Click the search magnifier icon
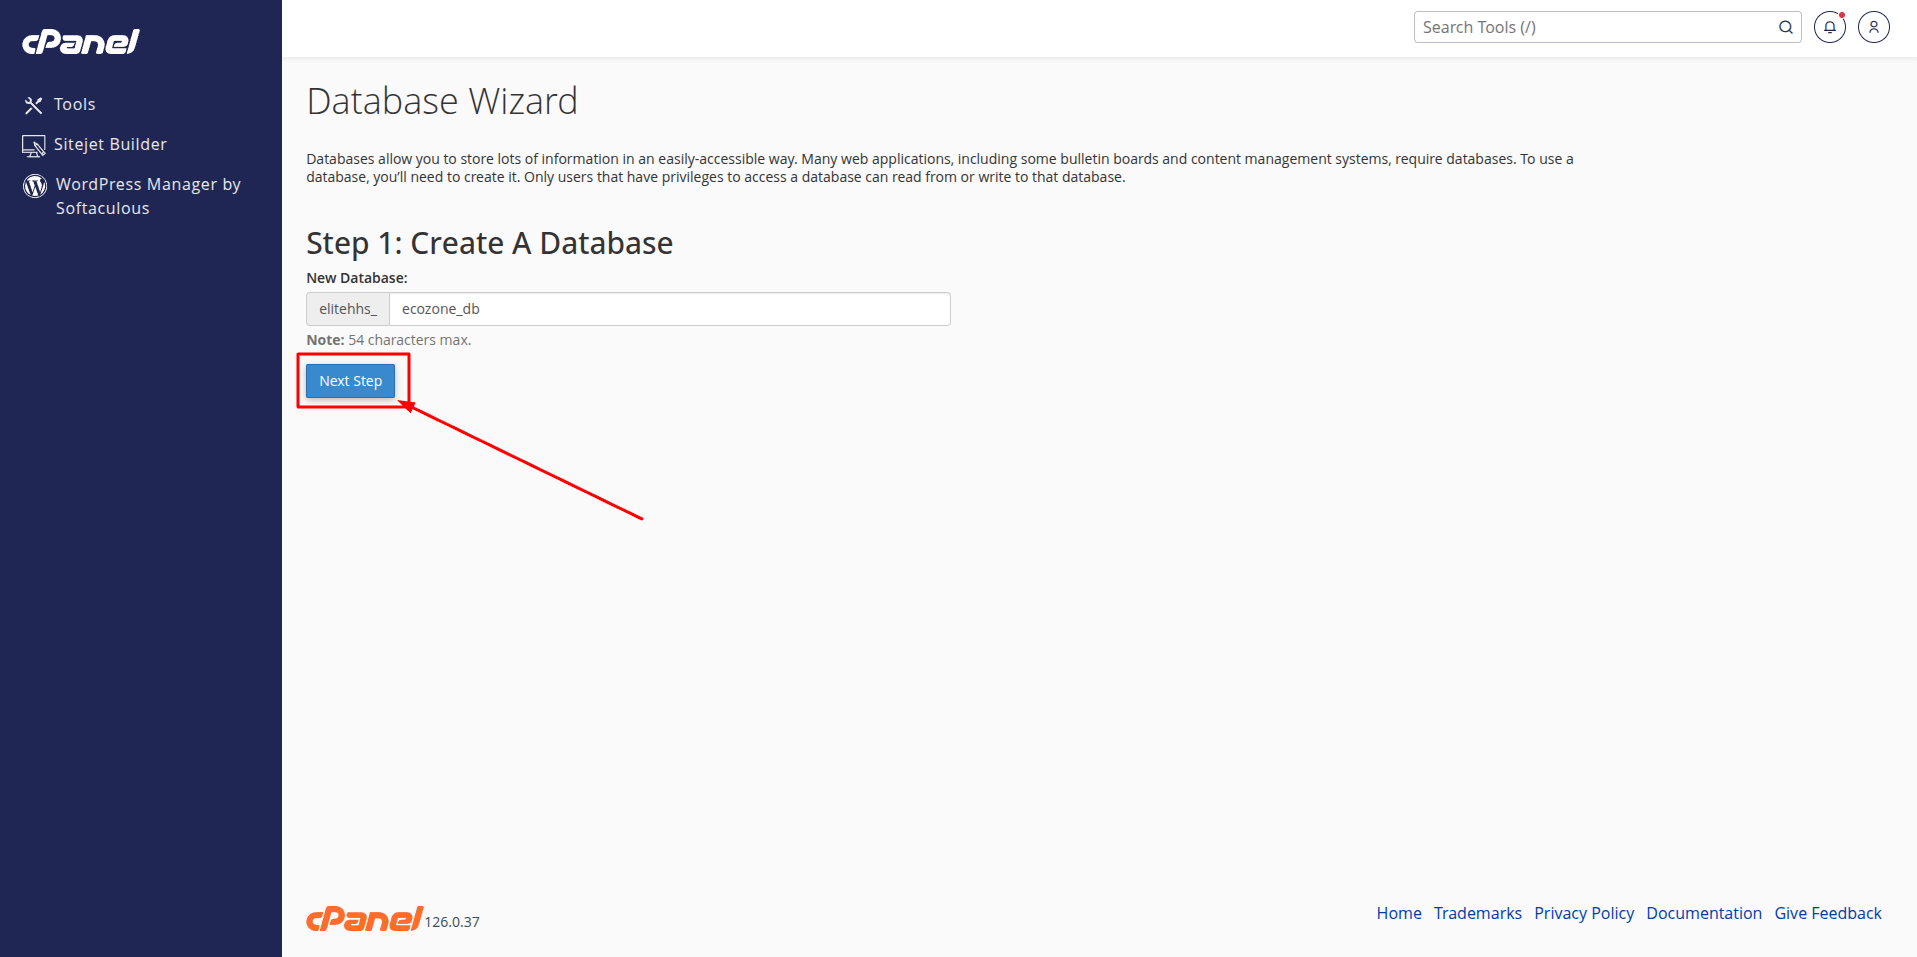 (x=1785, y=27)
